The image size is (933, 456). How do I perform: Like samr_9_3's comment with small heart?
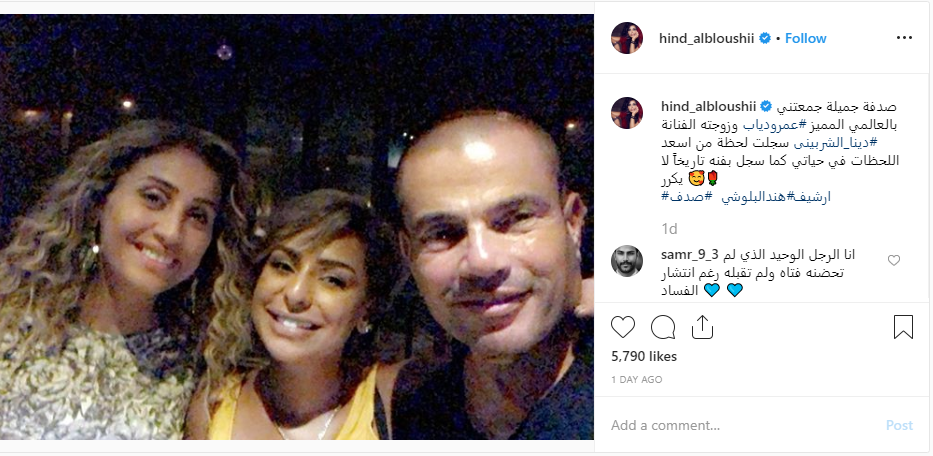(894, 260)
